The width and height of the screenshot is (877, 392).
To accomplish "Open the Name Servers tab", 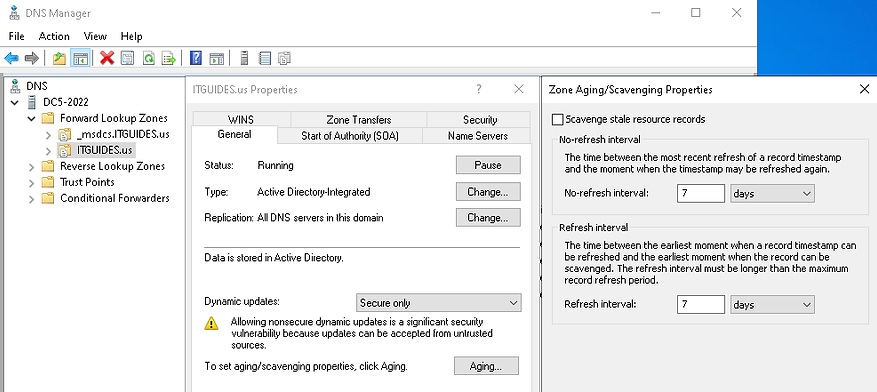I will pyautogui.click(x=477, y=136).
